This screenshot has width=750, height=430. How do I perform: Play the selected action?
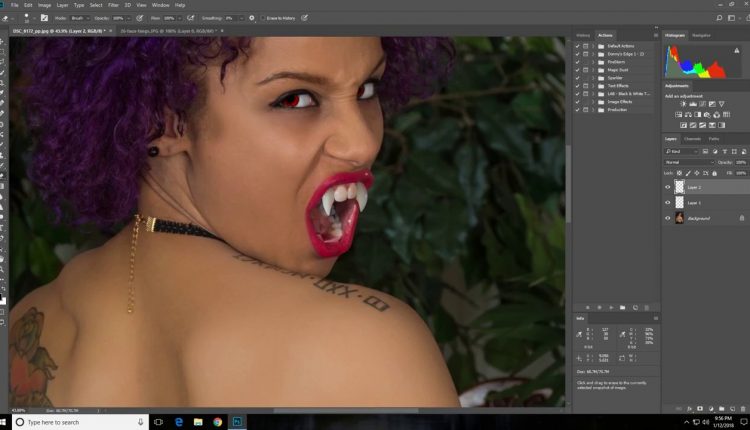tap(611, 308)
